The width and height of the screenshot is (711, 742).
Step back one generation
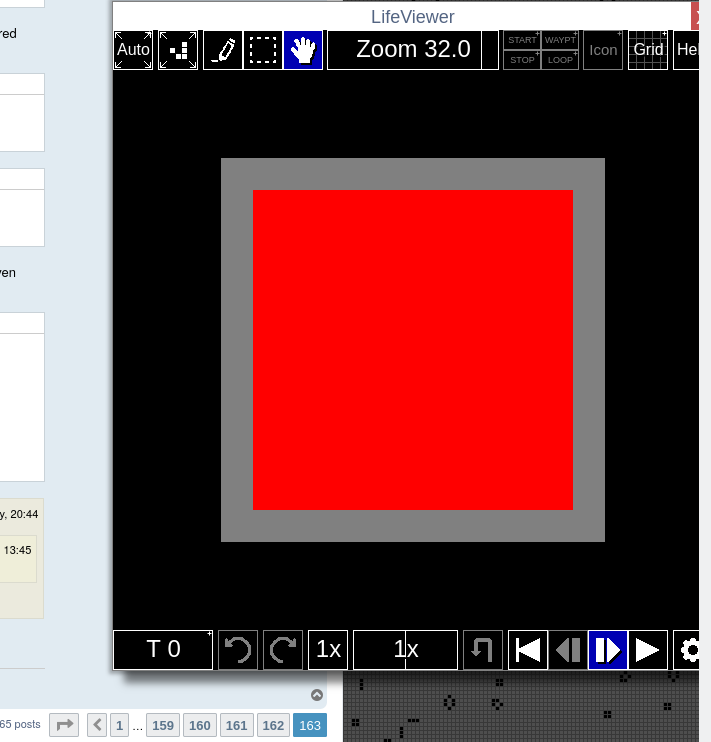pos(568,650)
